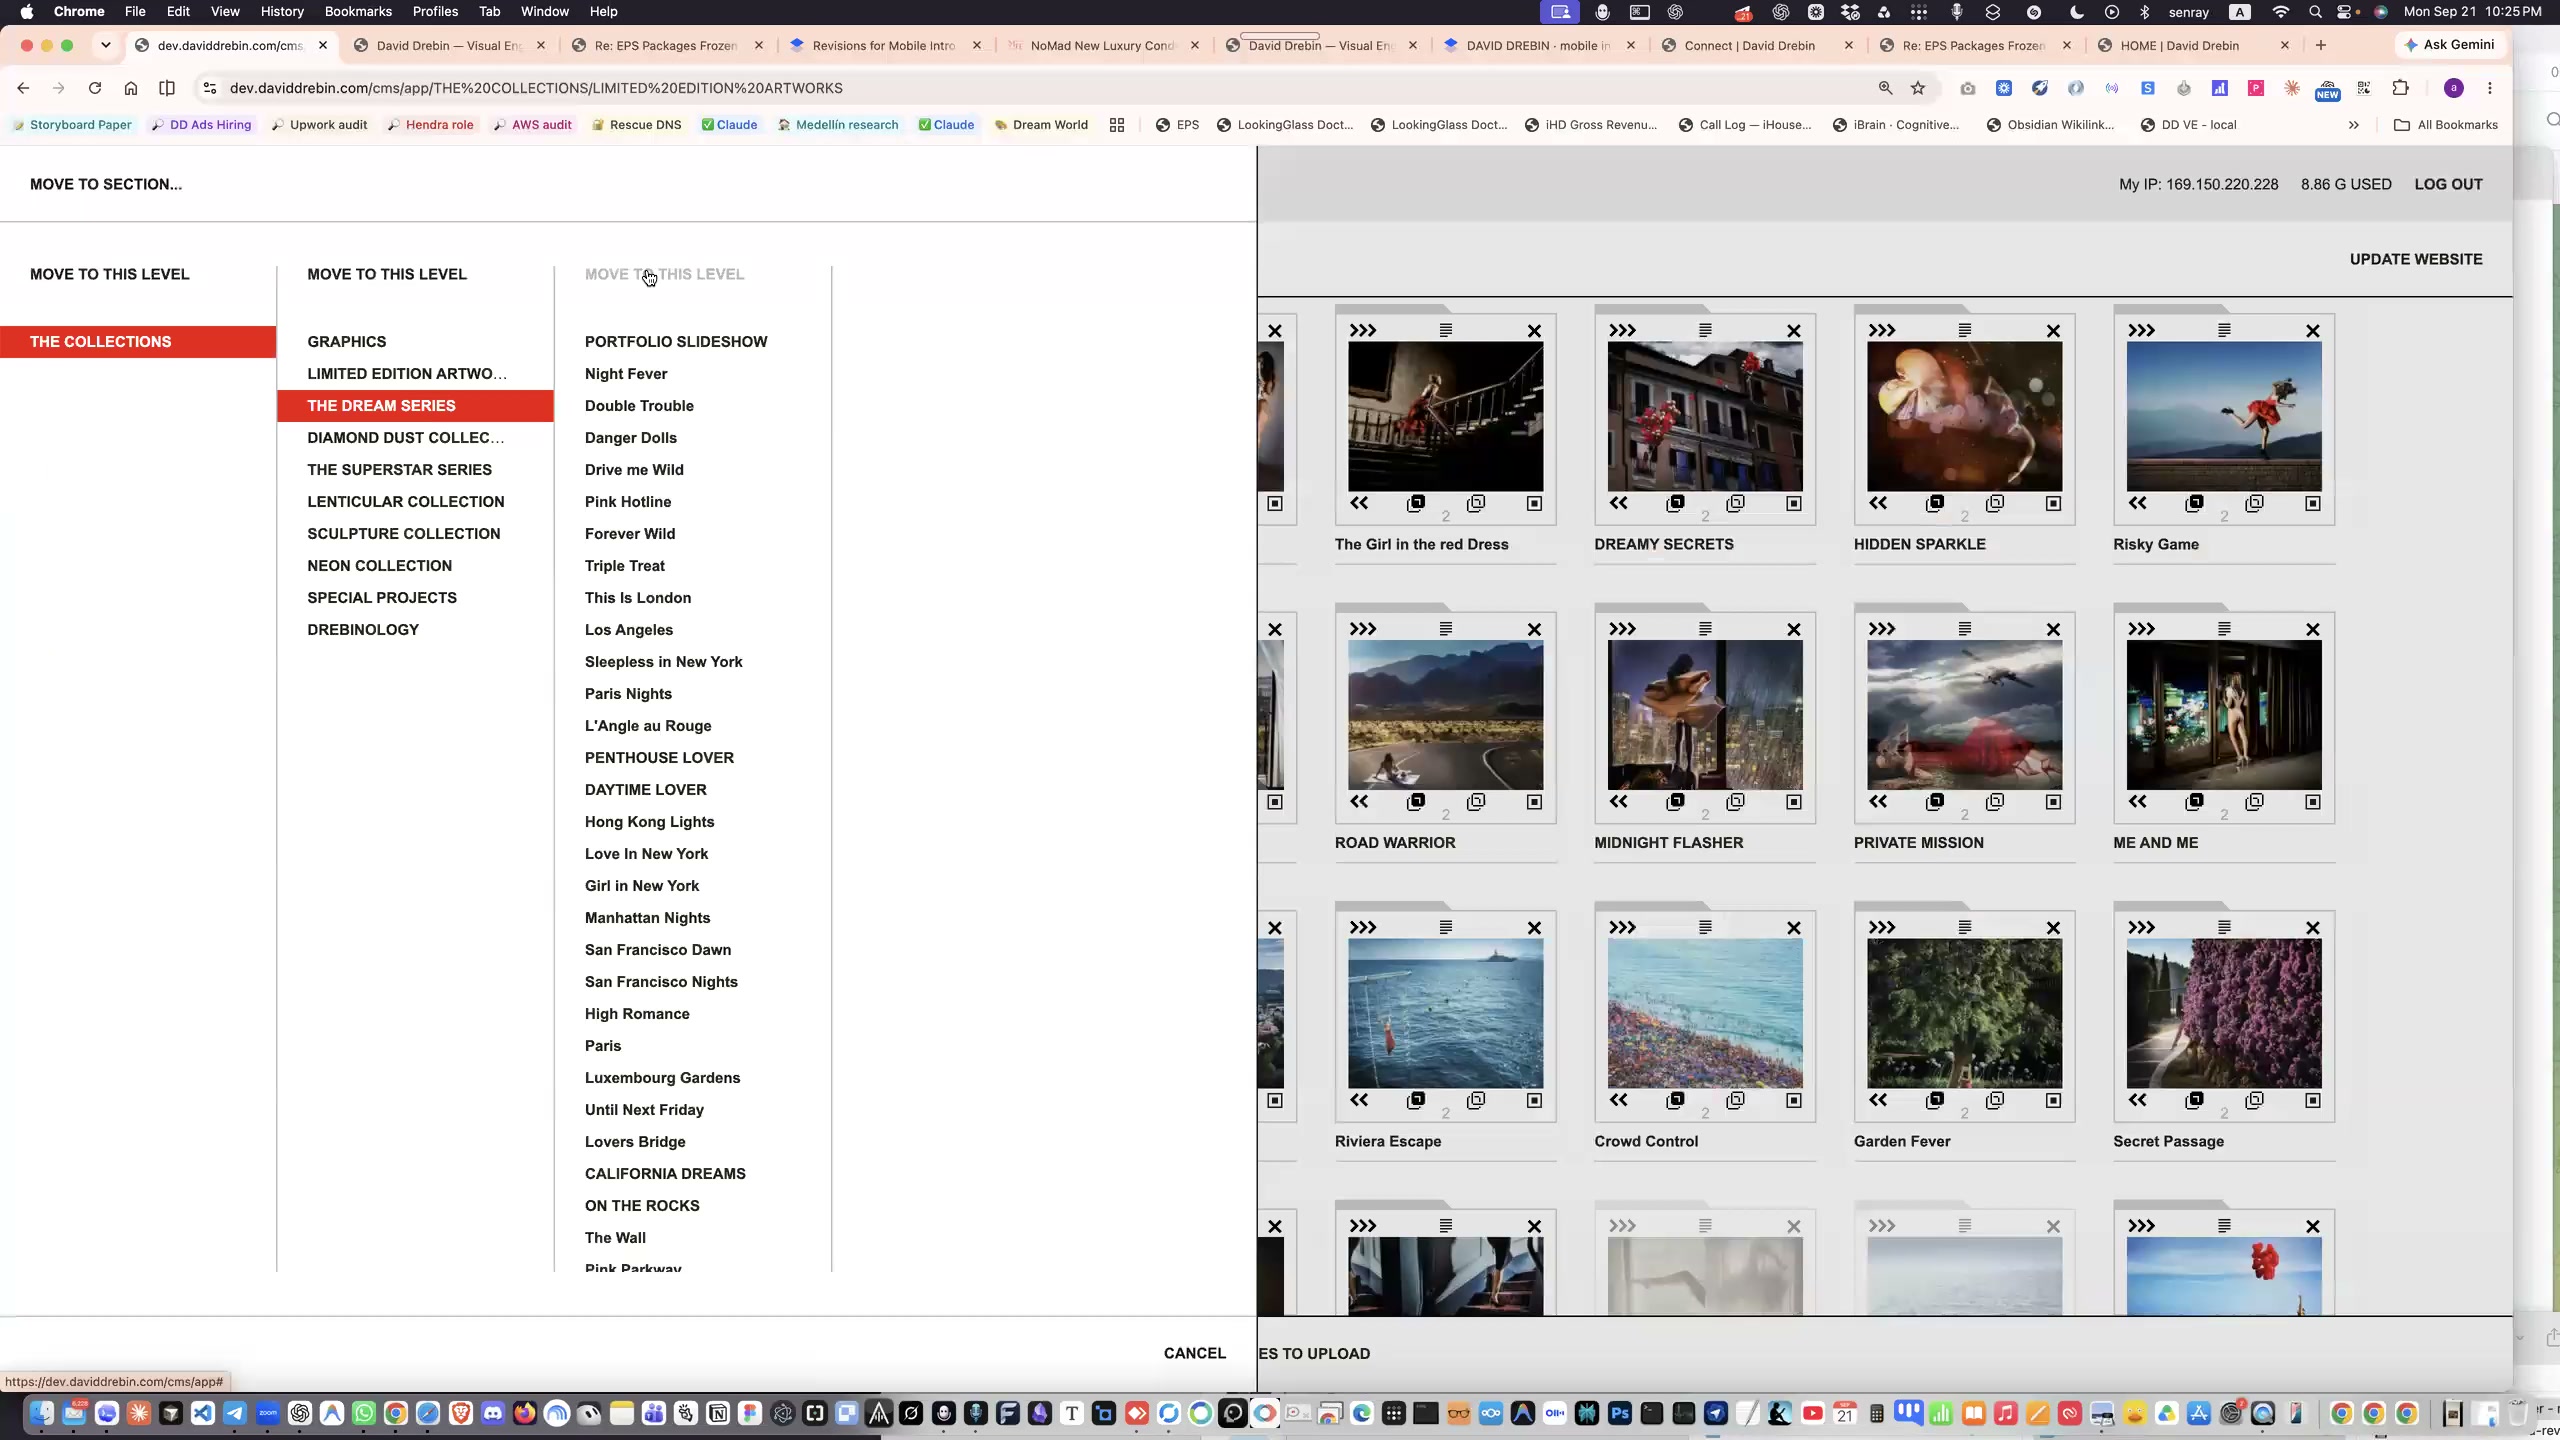Expand LIMITED EDITION ARTWORKS section in list
The image size is (2560, 1440).
(407, 374)
